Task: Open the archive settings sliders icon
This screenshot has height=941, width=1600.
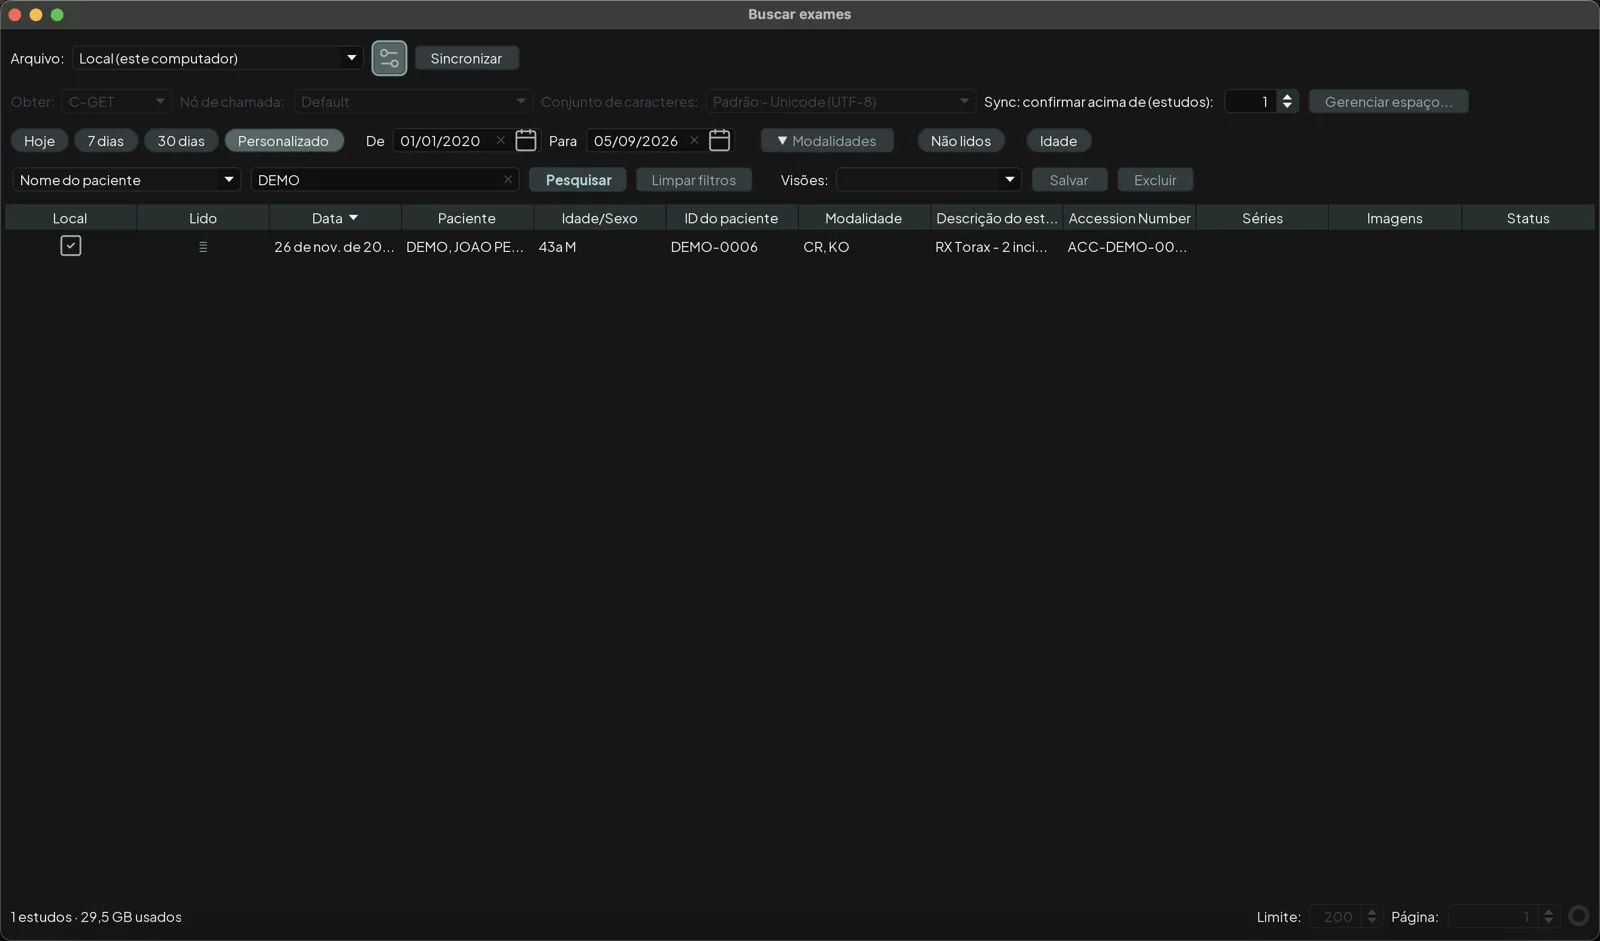Action: [389, 58]
